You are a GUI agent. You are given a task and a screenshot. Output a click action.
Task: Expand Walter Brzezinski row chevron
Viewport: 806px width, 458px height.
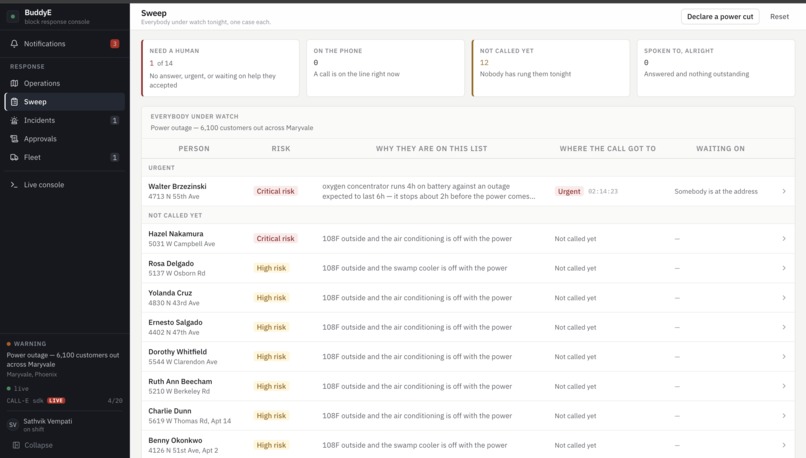(784, 191)
